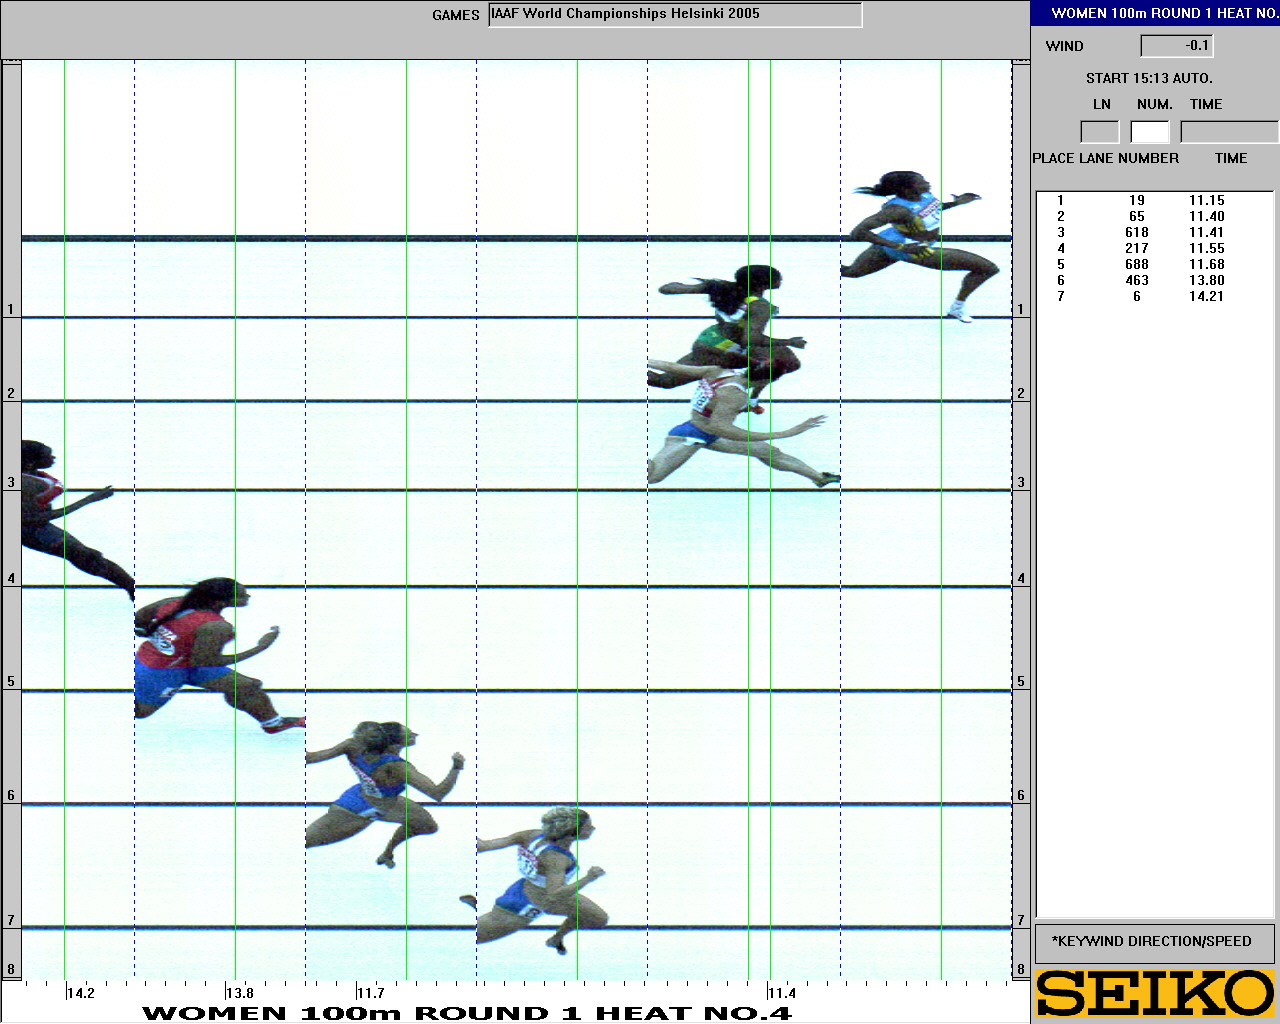Click the 11.7 time scale marker
Image resolution: width=1280 pixels, height=1024 pixels.
coord(371,993)
